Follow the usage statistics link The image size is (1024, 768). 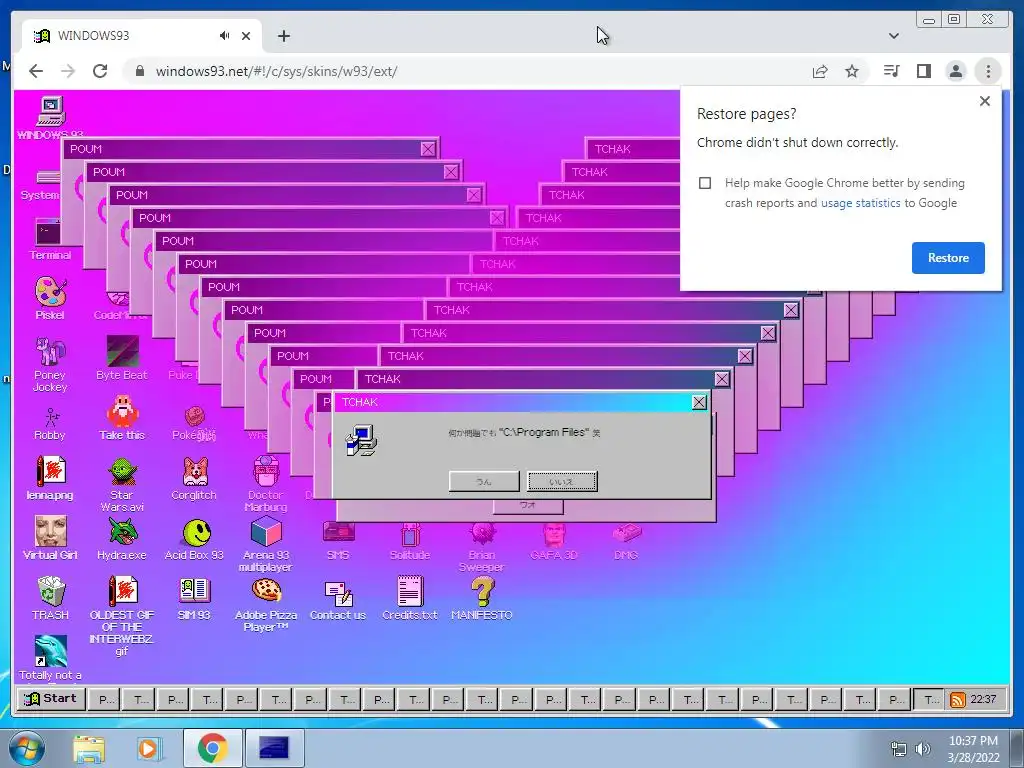pyautogui.click(x=860, y=203)
